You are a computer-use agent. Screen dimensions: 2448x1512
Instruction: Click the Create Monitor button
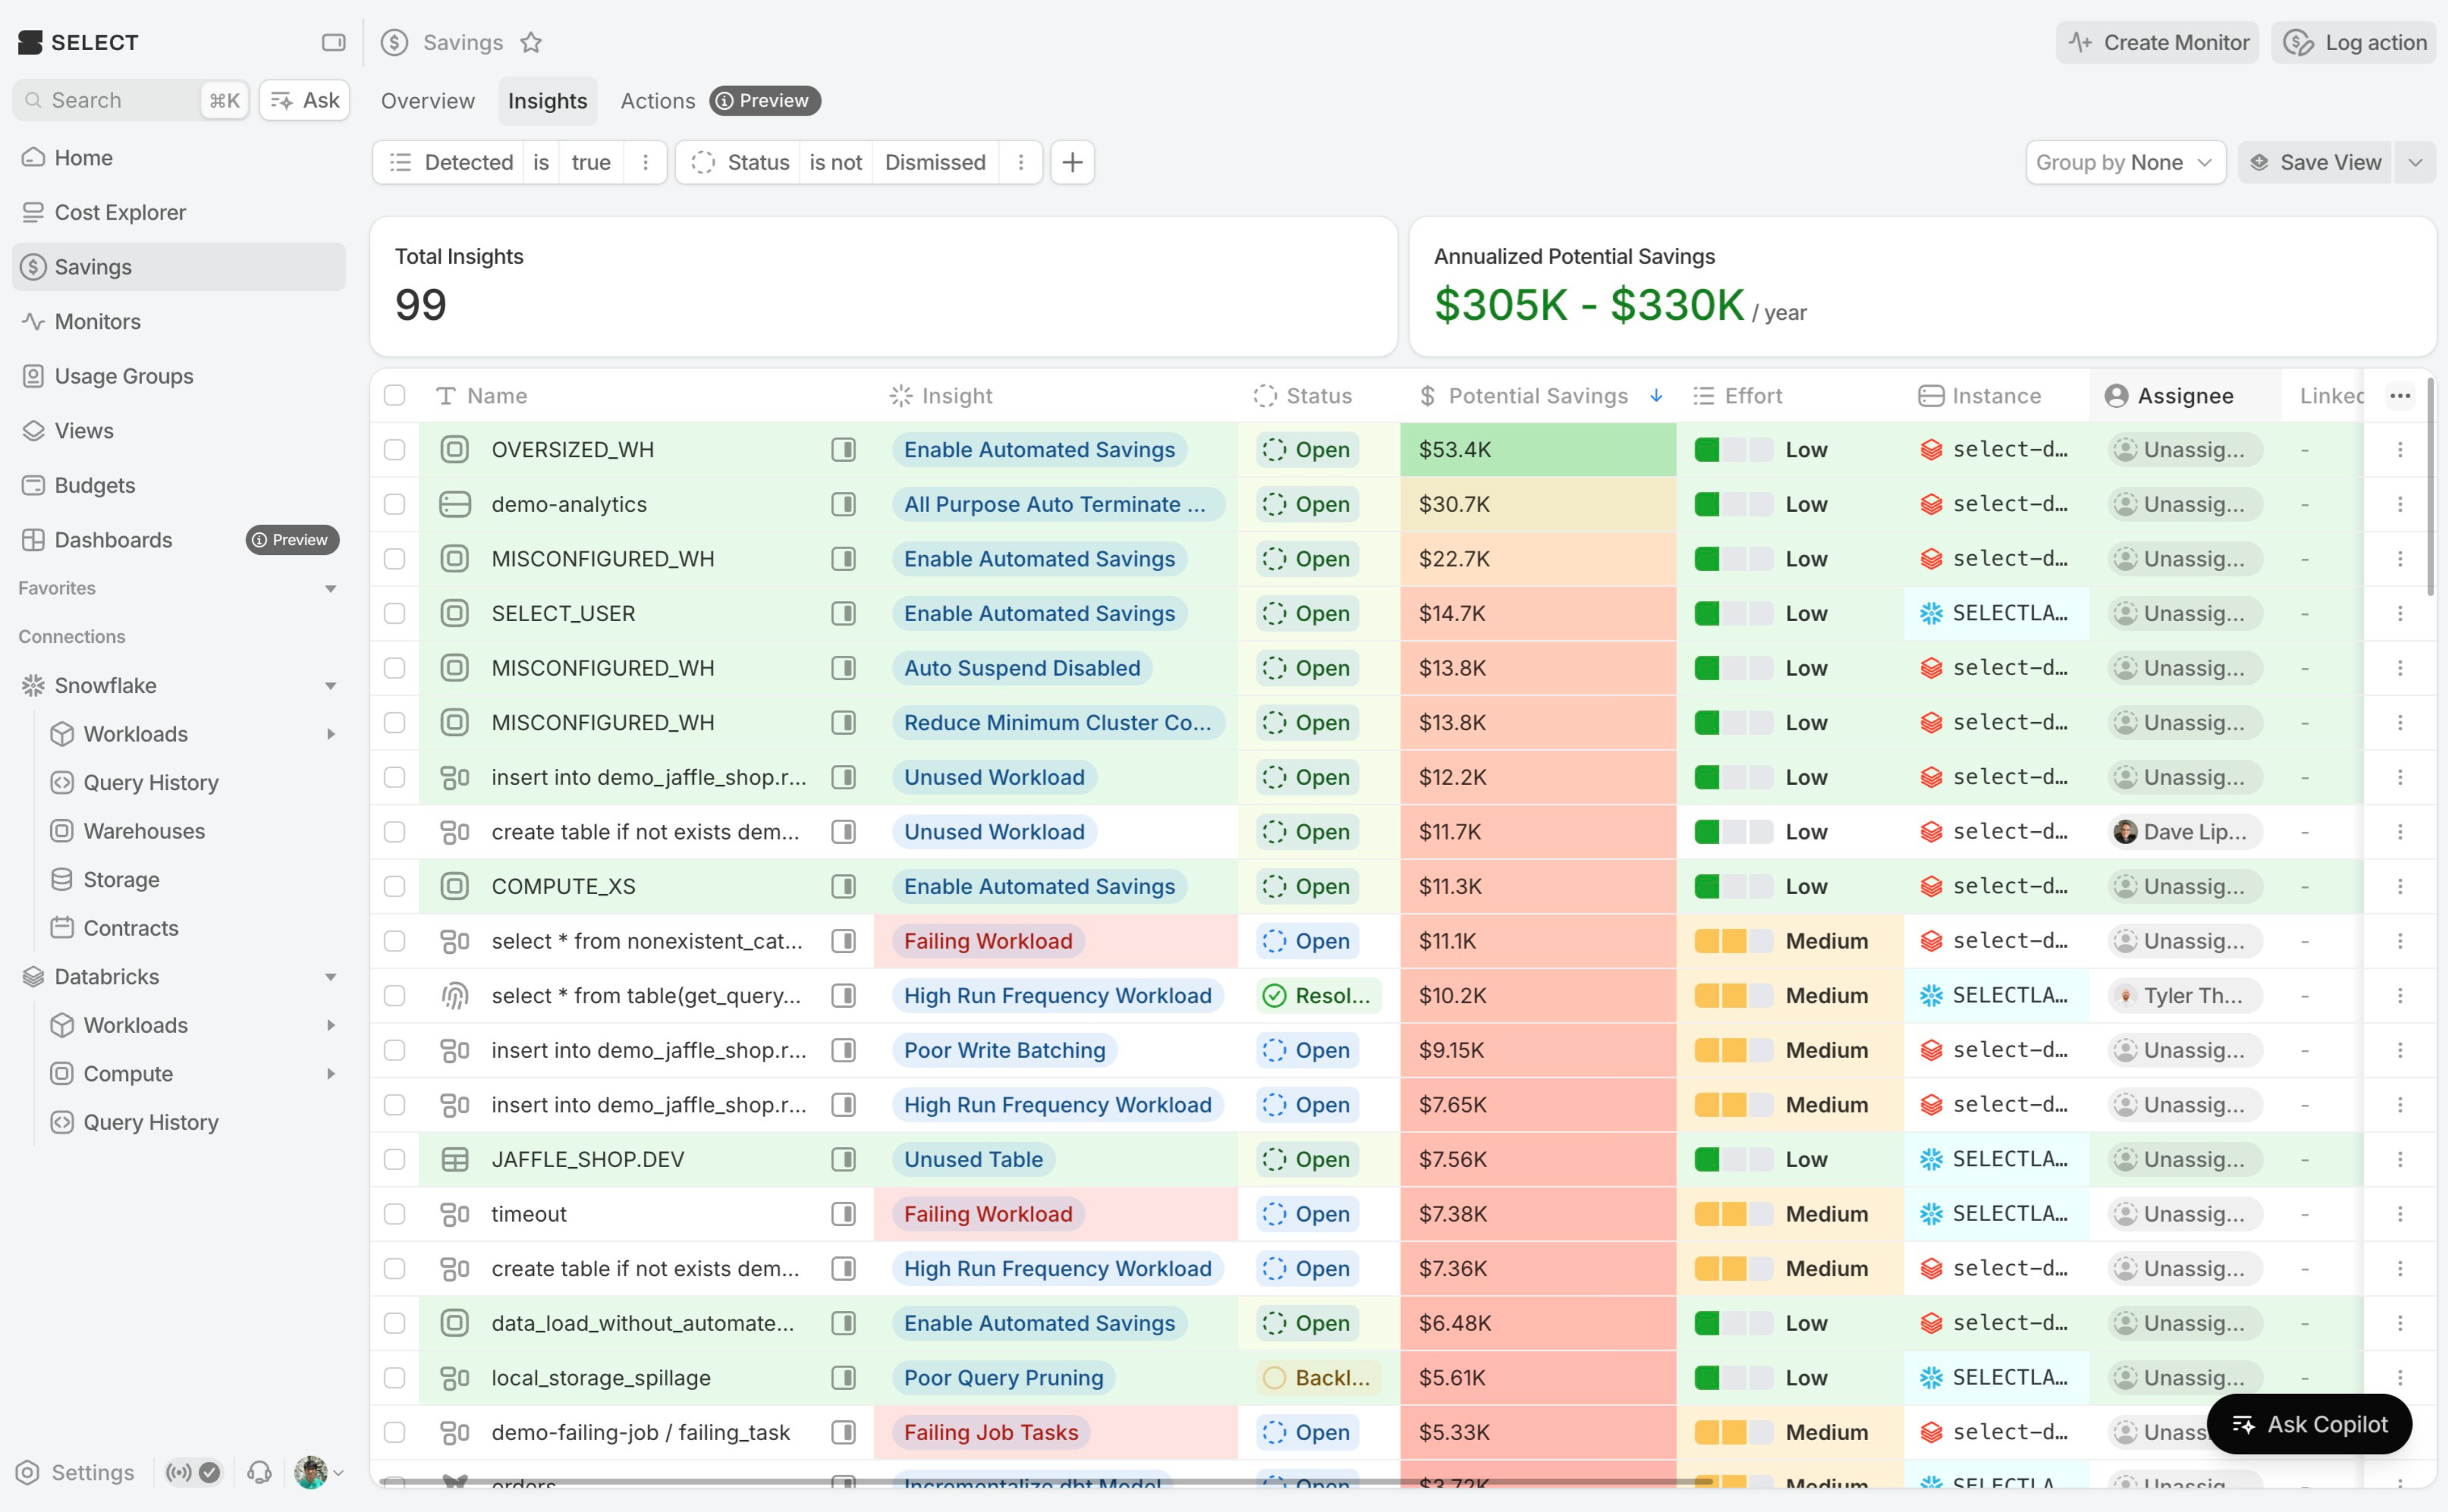click(2157, 42)
